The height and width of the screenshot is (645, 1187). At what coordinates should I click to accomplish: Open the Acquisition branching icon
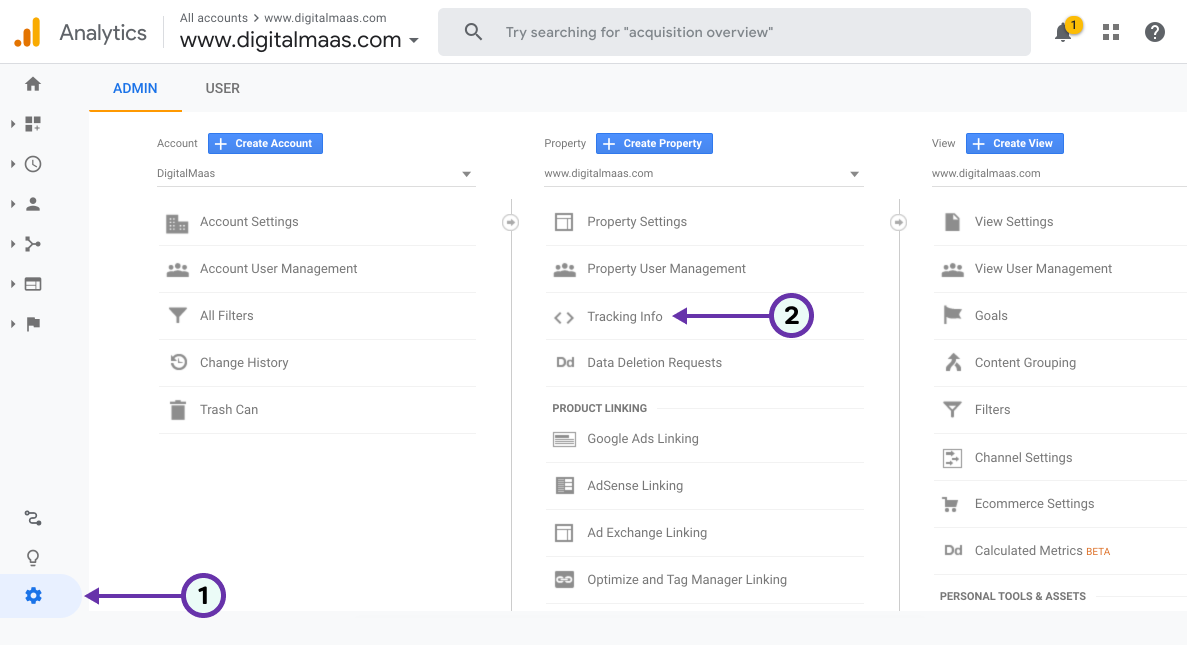33,244
